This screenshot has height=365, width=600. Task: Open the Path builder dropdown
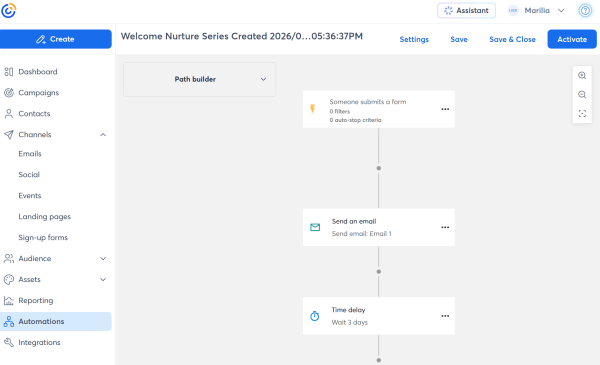point(199,79)
